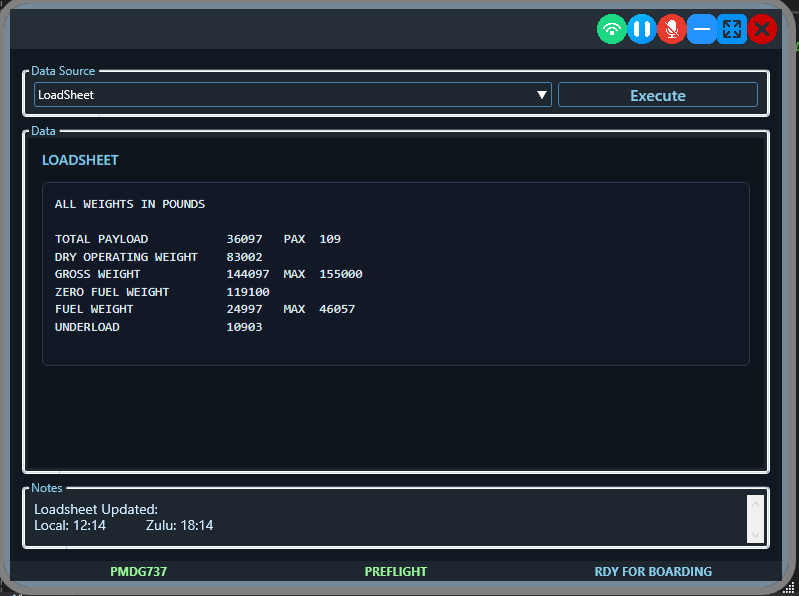Click the PMDG737 status bar label
The height and width of the screenshot is (596, 799).
[140, 572]
